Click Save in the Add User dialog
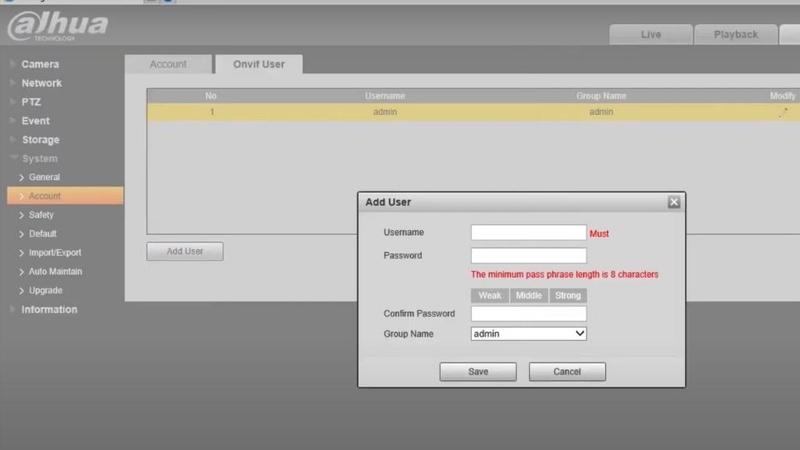This screenshot has height=450, width=800. click(478, 371)
